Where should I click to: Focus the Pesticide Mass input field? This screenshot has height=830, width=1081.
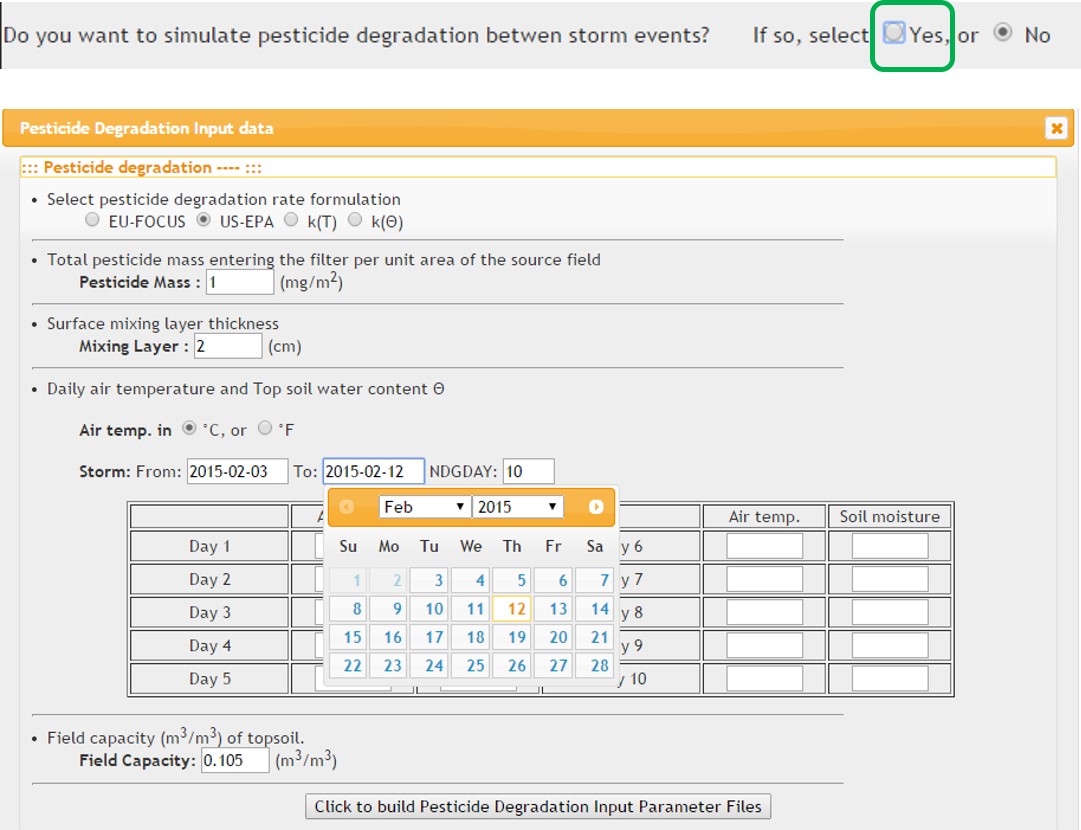(240, 281)
